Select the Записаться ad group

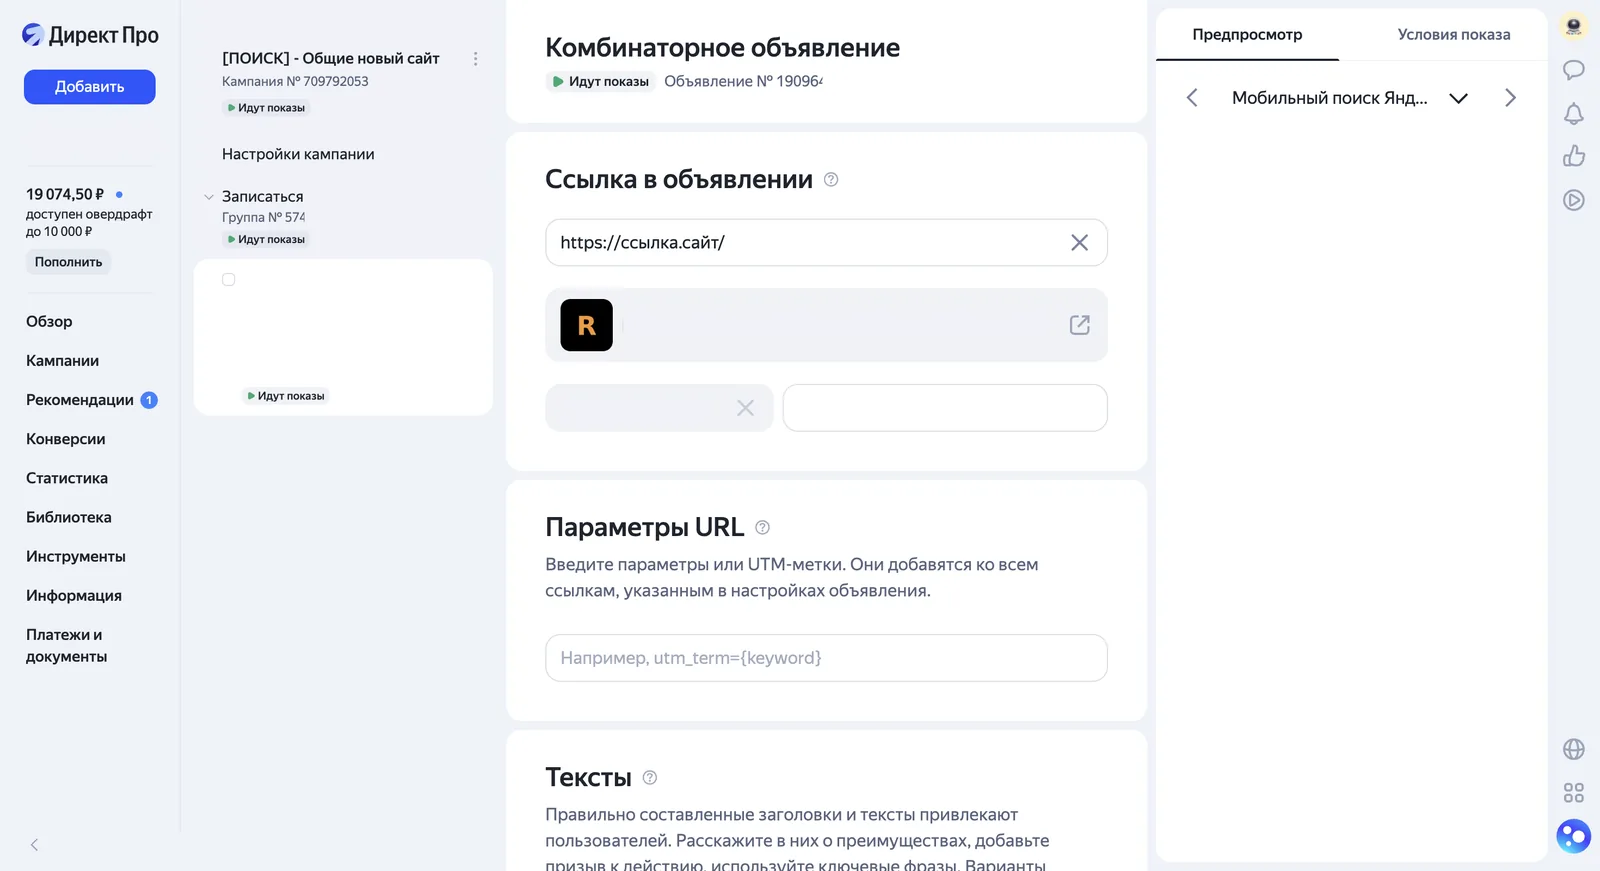262,196
